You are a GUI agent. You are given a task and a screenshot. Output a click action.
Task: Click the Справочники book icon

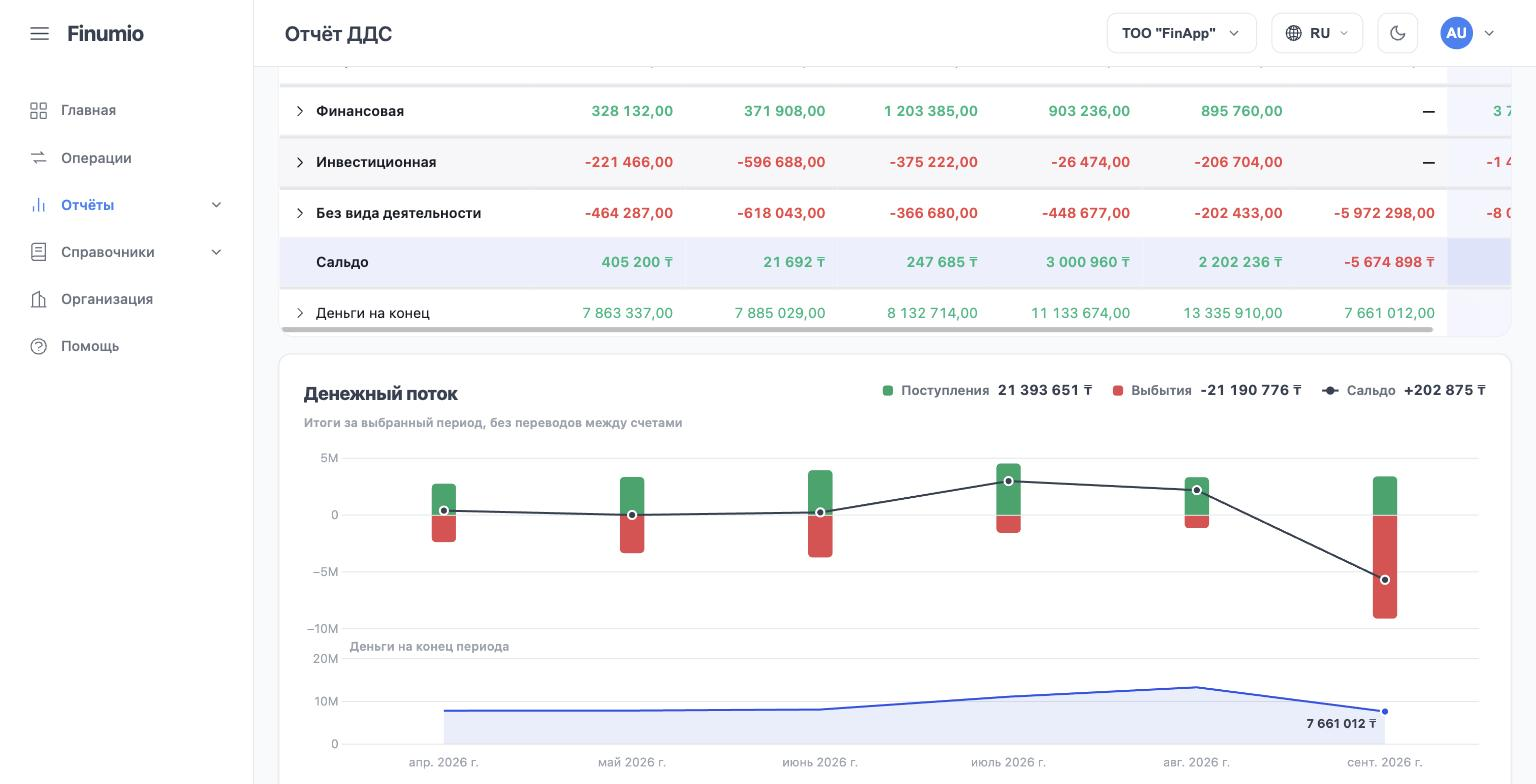39,252
